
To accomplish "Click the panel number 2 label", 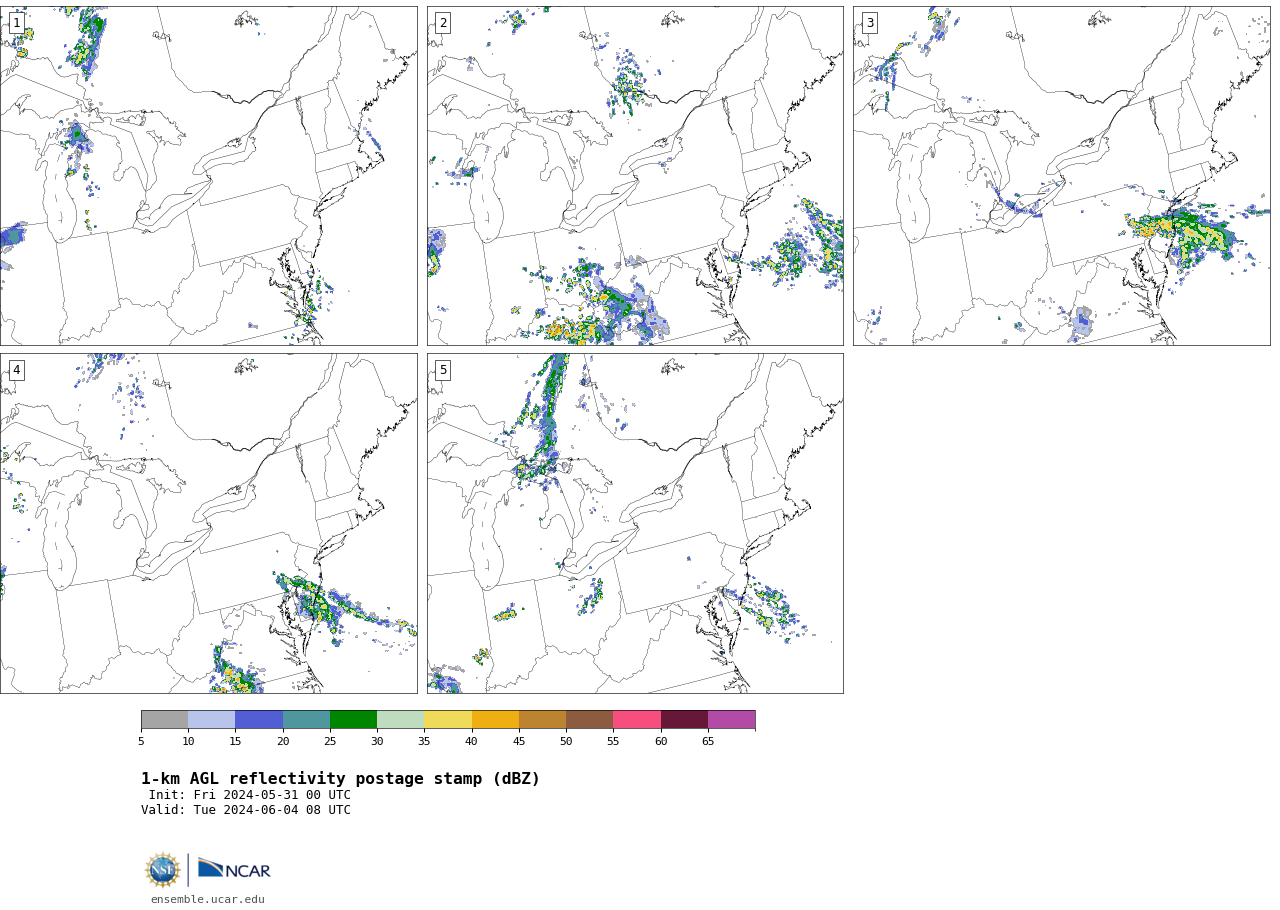I will point(443,23).
